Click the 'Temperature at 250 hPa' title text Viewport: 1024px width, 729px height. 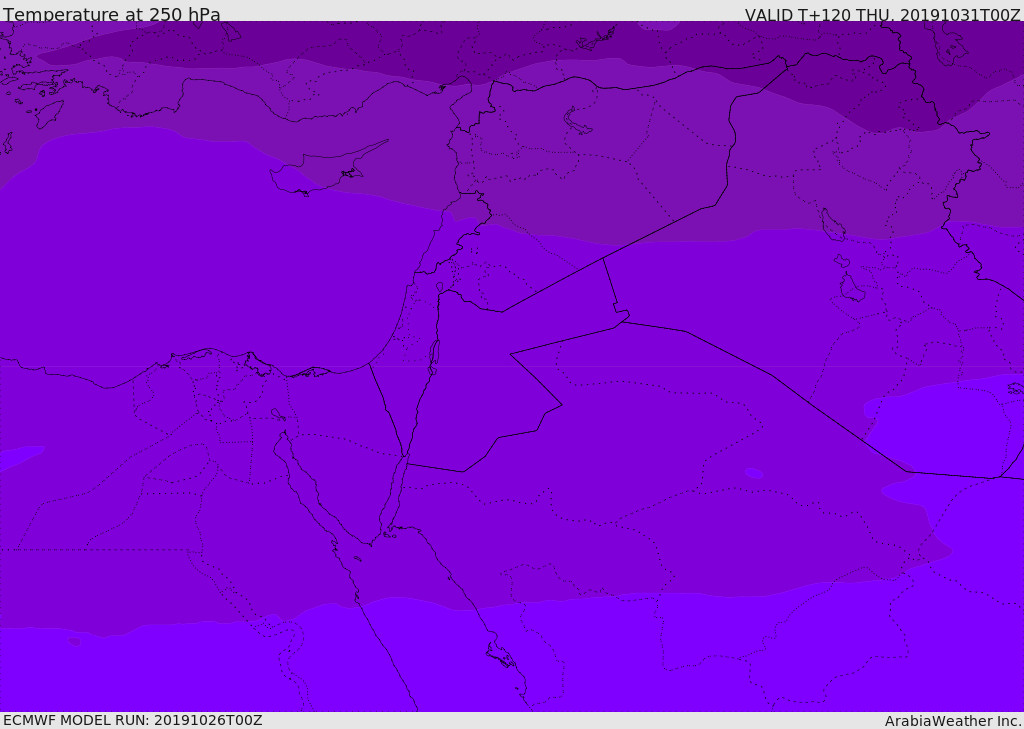tap(112, 13)
